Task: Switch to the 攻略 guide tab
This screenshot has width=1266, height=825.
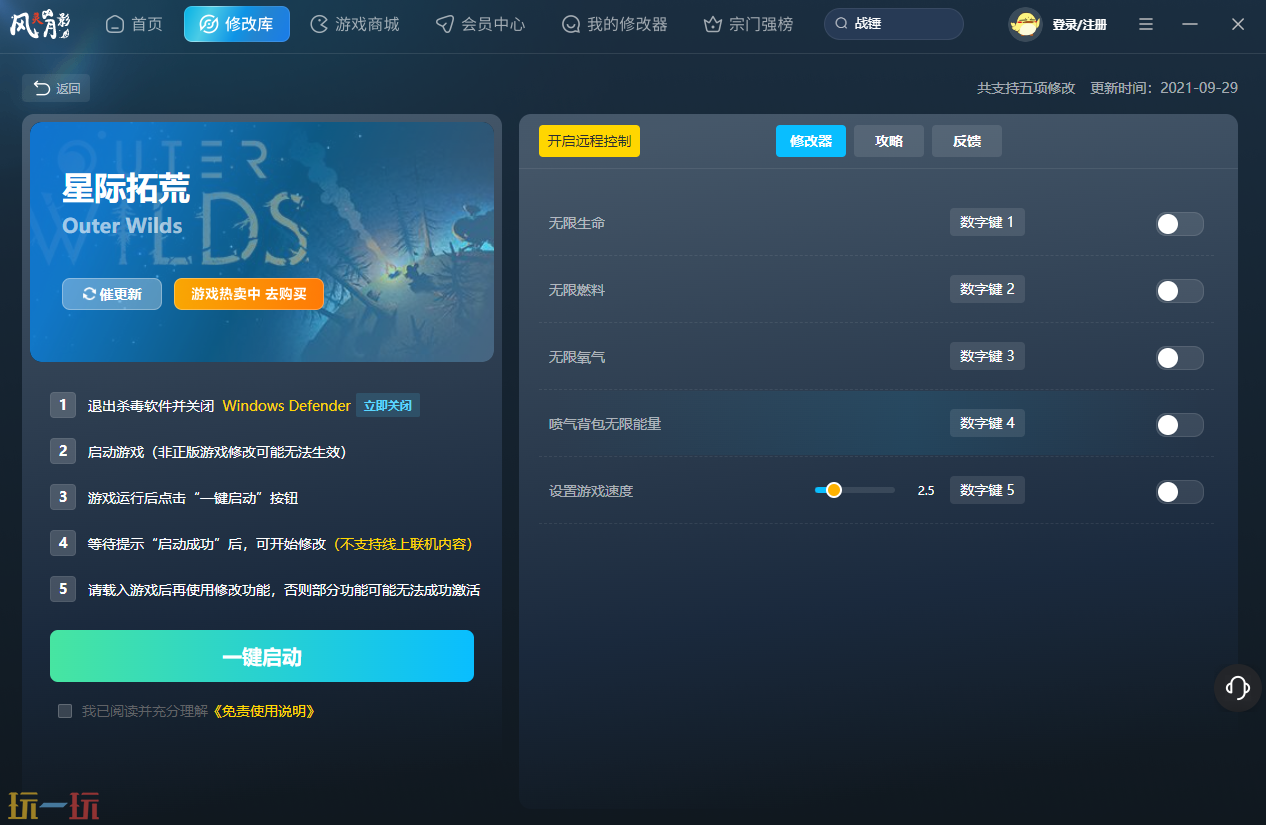Action: pyautogui.click(x=889, y=141)
